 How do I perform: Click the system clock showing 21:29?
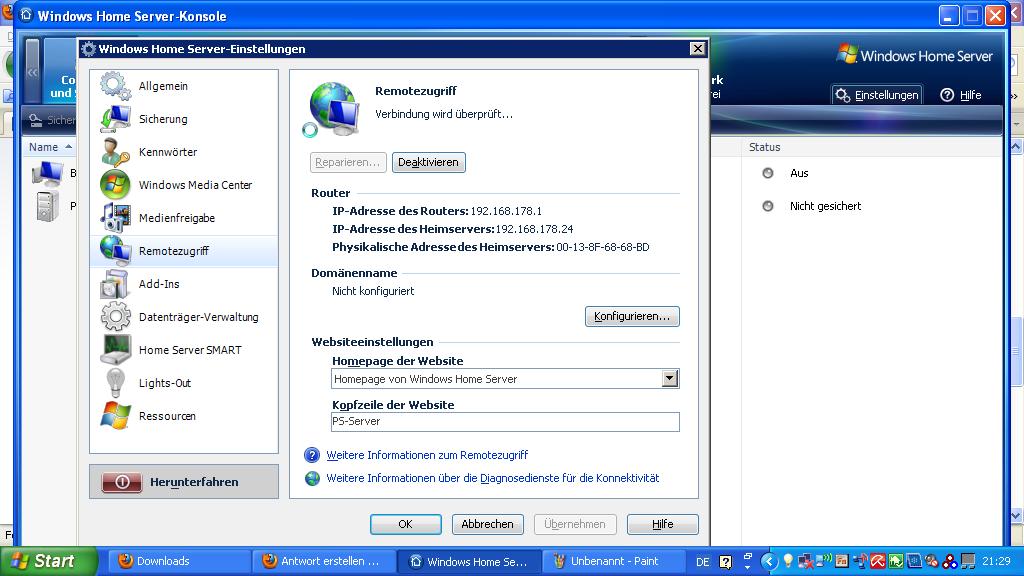click(996, 561)
